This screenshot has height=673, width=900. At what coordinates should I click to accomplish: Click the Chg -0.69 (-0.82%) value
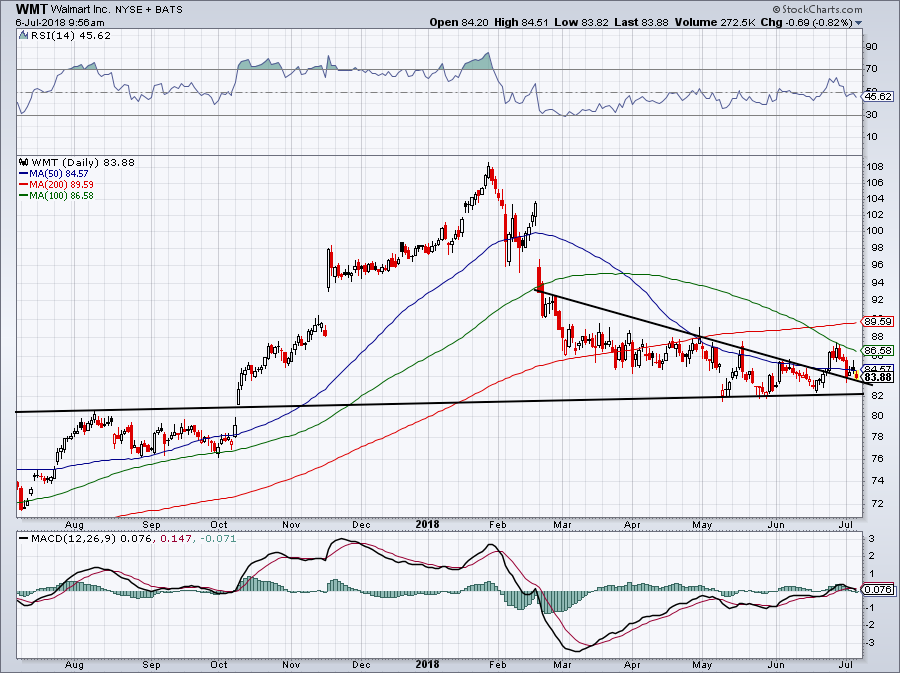(807, 22)
